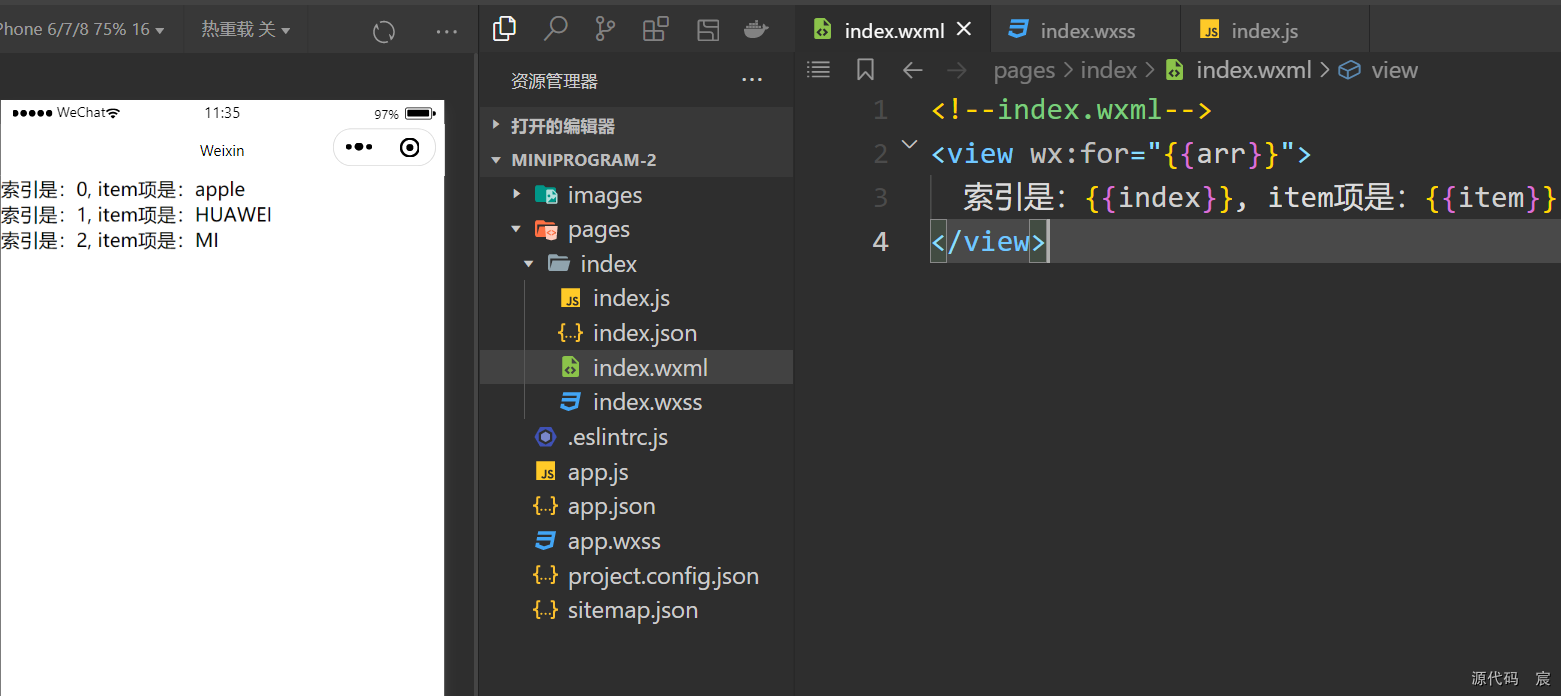The image size is (1561, 696).
Task: Click the bookmark icon in editor toolbar
Action: tap(866, 69)
